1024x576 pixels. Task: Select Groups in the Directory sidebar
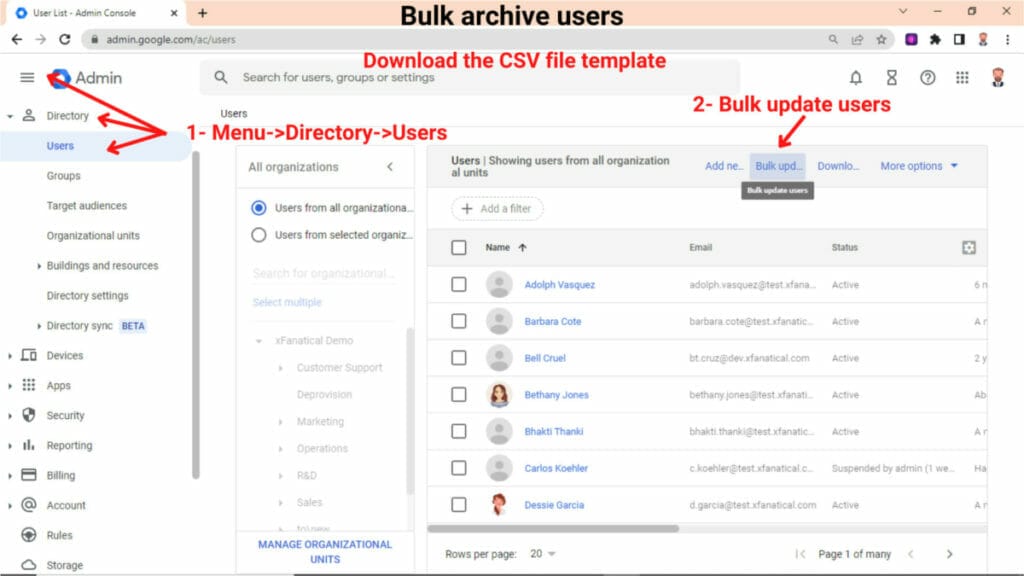pos(63,175)
